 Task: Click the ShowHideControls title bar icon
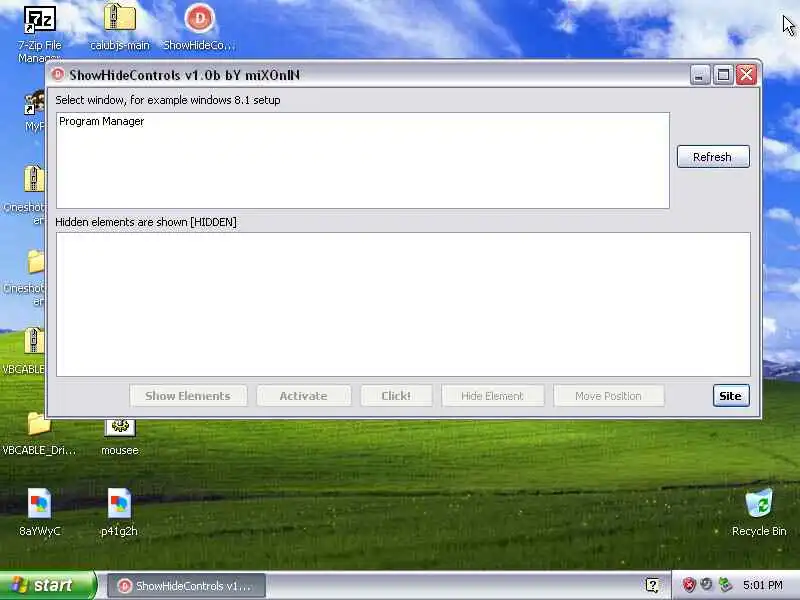click(58, 74)
